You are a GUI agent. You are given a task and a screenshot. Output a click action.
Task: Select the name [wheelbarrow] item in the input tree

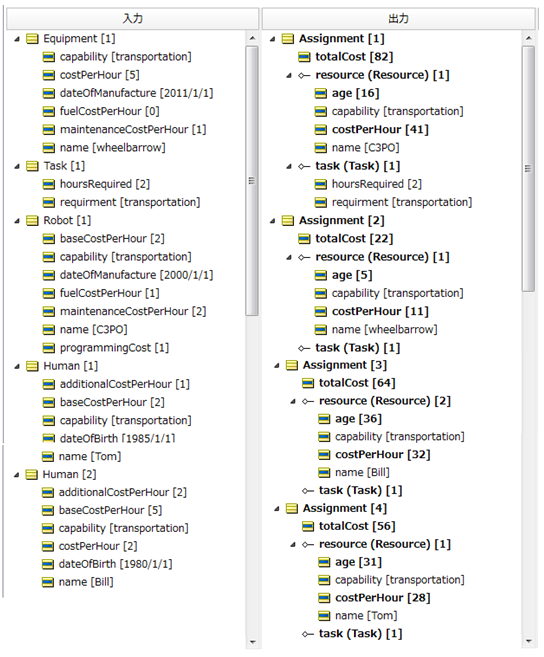112,147
